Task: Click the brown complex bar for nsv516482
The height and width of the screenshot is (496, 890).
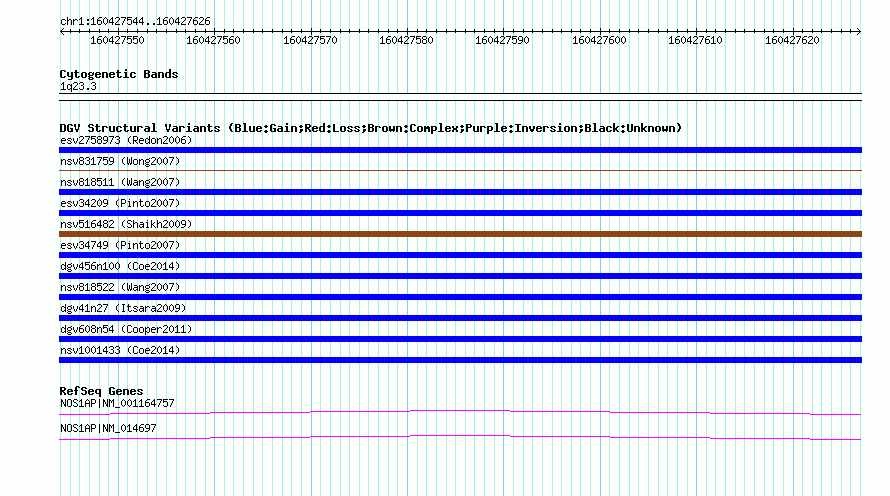Action: [x=460, y=234]
